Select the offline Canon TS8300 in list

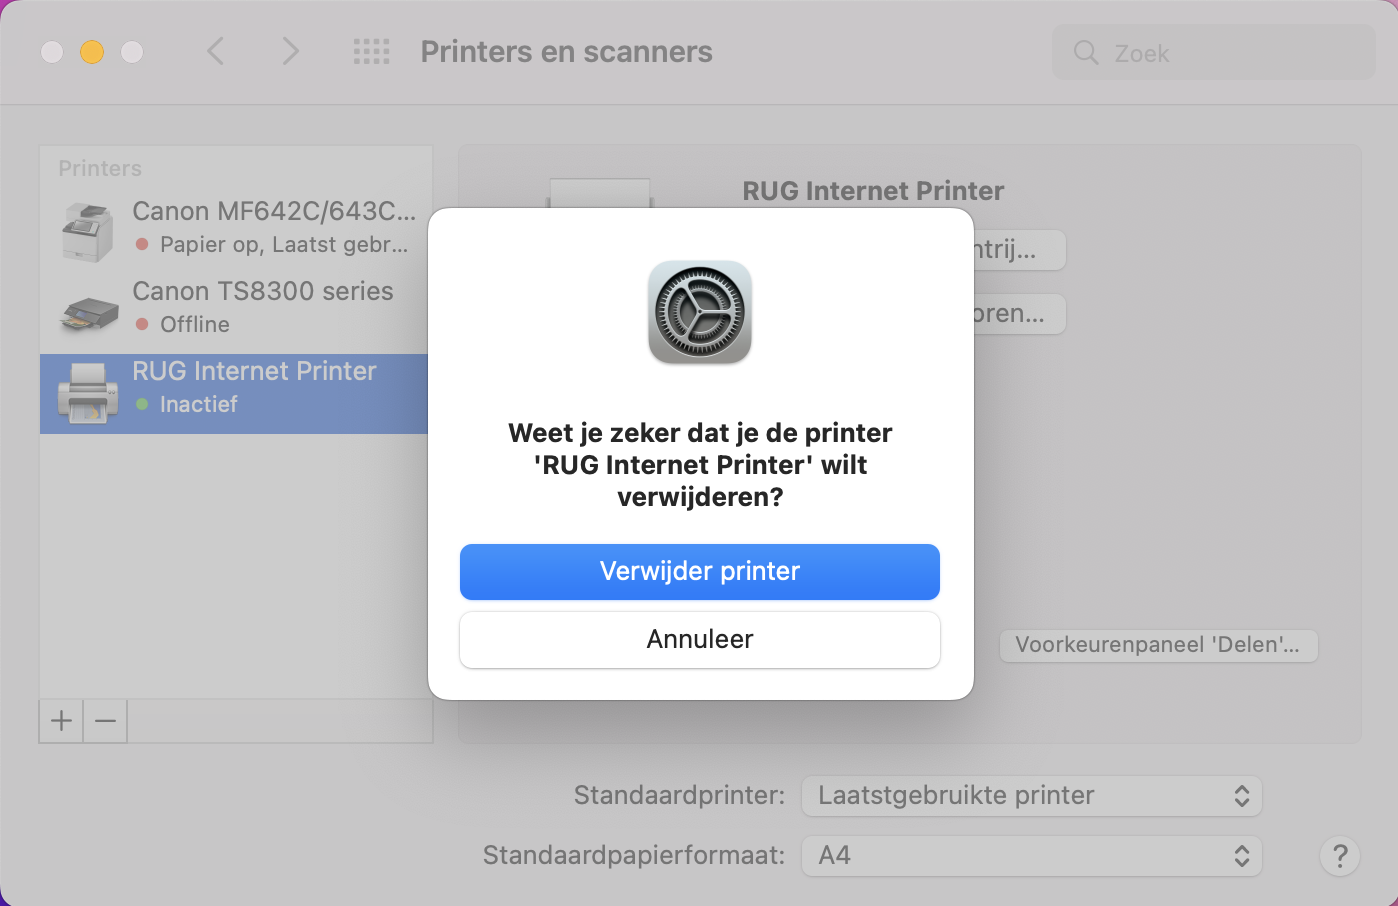tap(262, 305)
